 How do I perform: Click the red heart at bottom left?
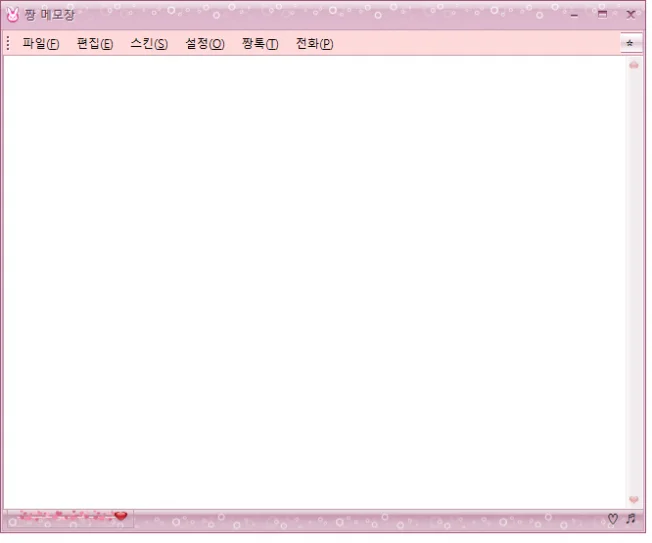point(121,516)
